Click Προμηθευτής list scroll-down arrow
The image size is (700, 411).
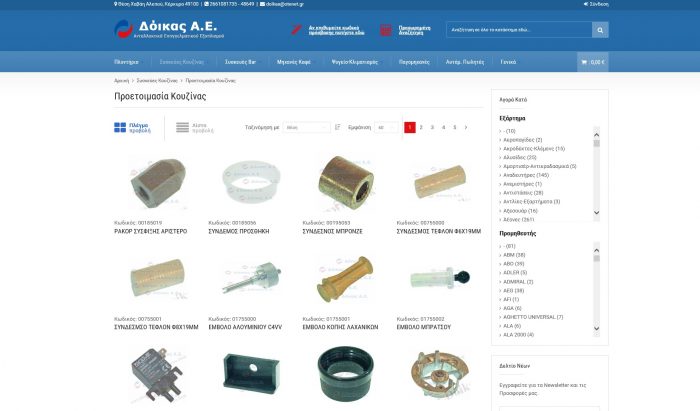coord(596,328)
